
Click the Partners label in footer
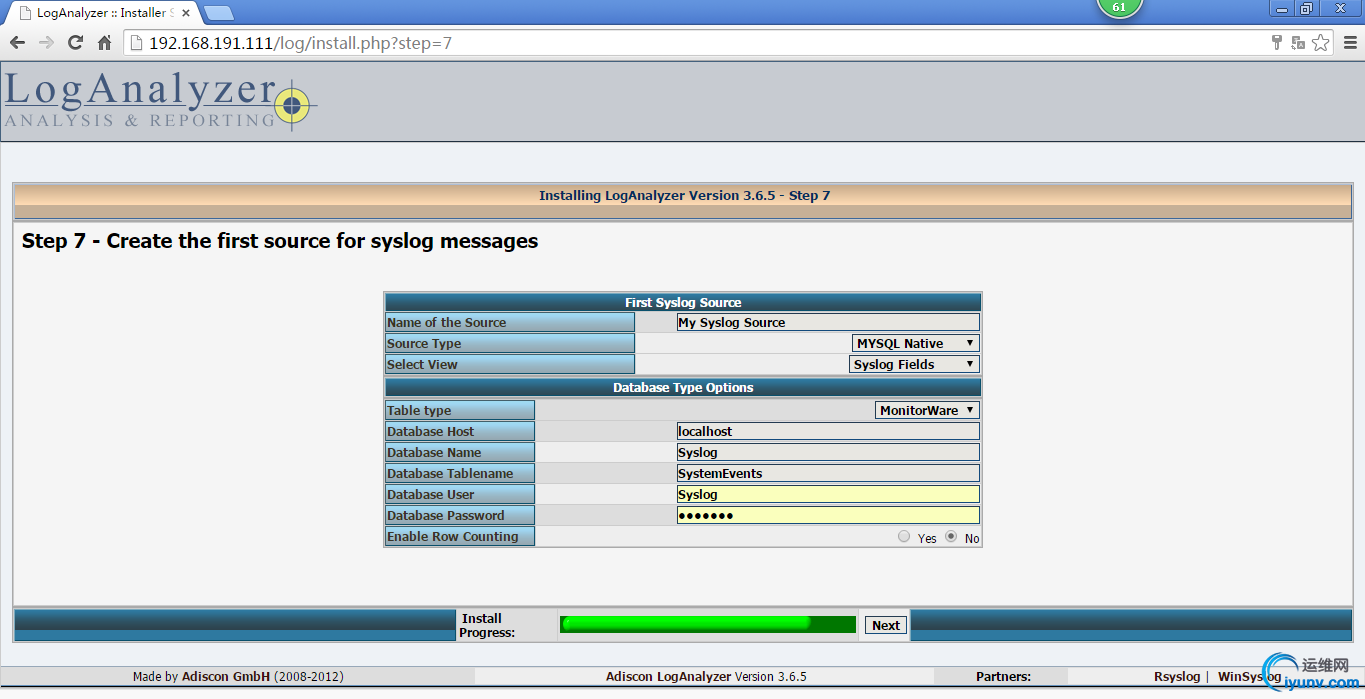[x=1003, y=677]
